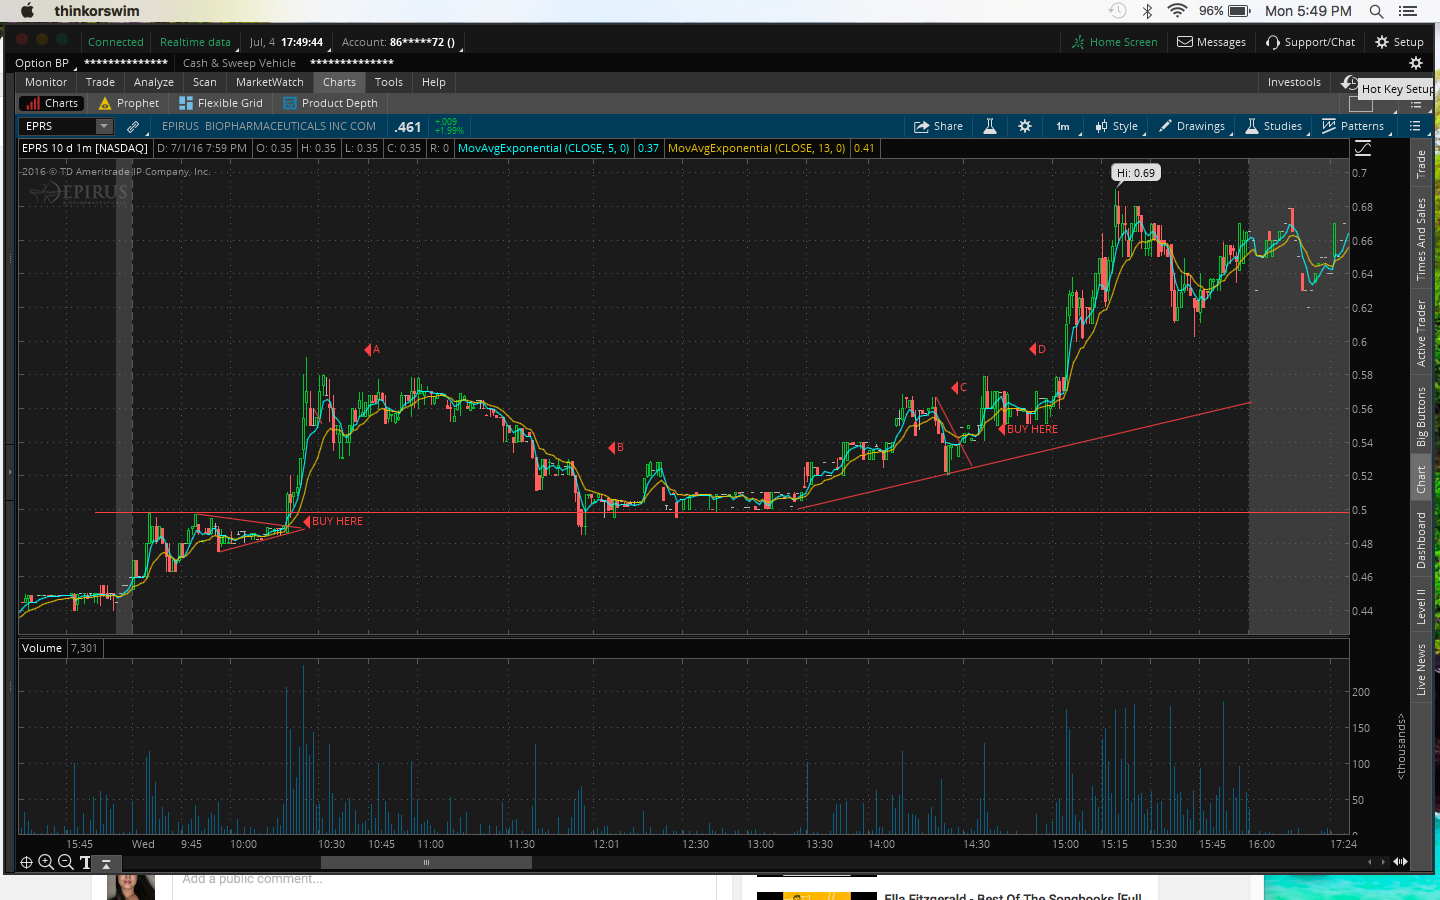
Task: Open the Messages envelope
Action: point(1211,42)
